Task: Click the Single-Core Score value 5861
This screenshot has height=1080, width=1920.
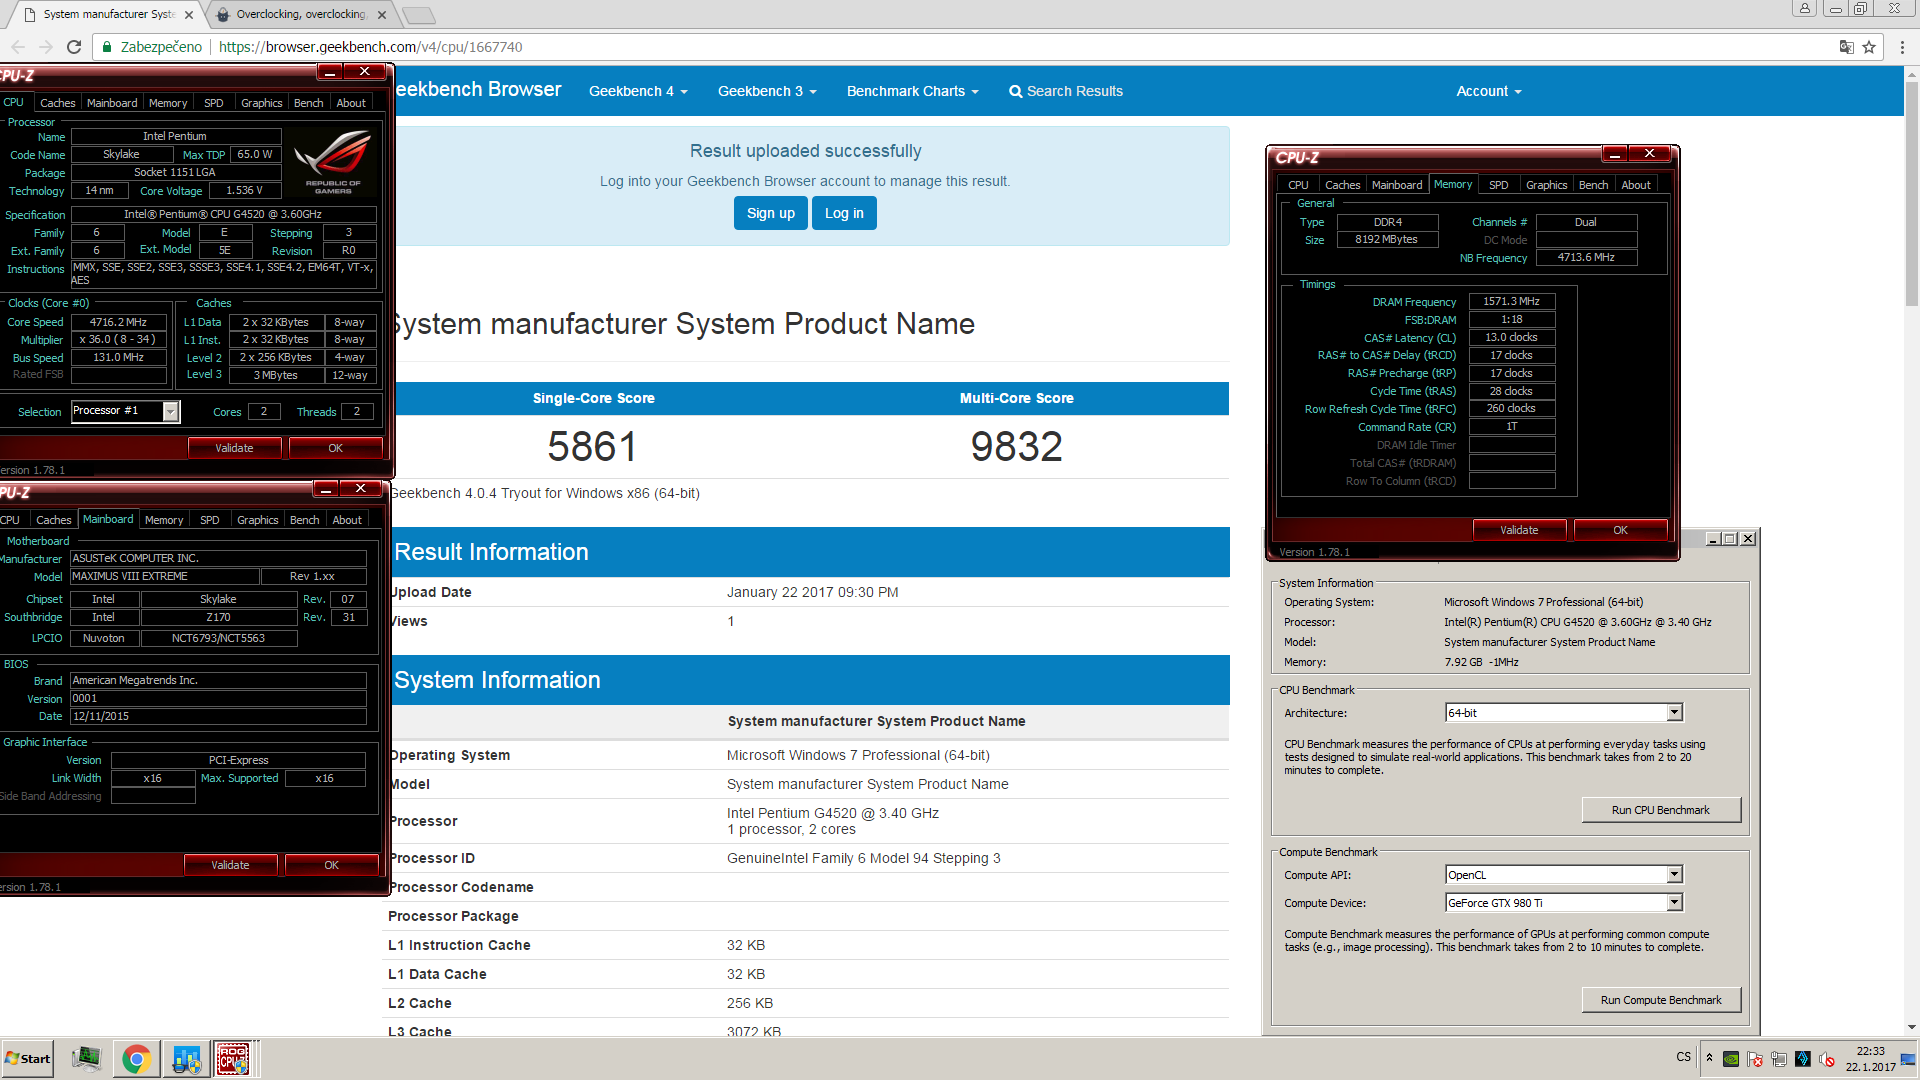Action: tap(592, 446)
